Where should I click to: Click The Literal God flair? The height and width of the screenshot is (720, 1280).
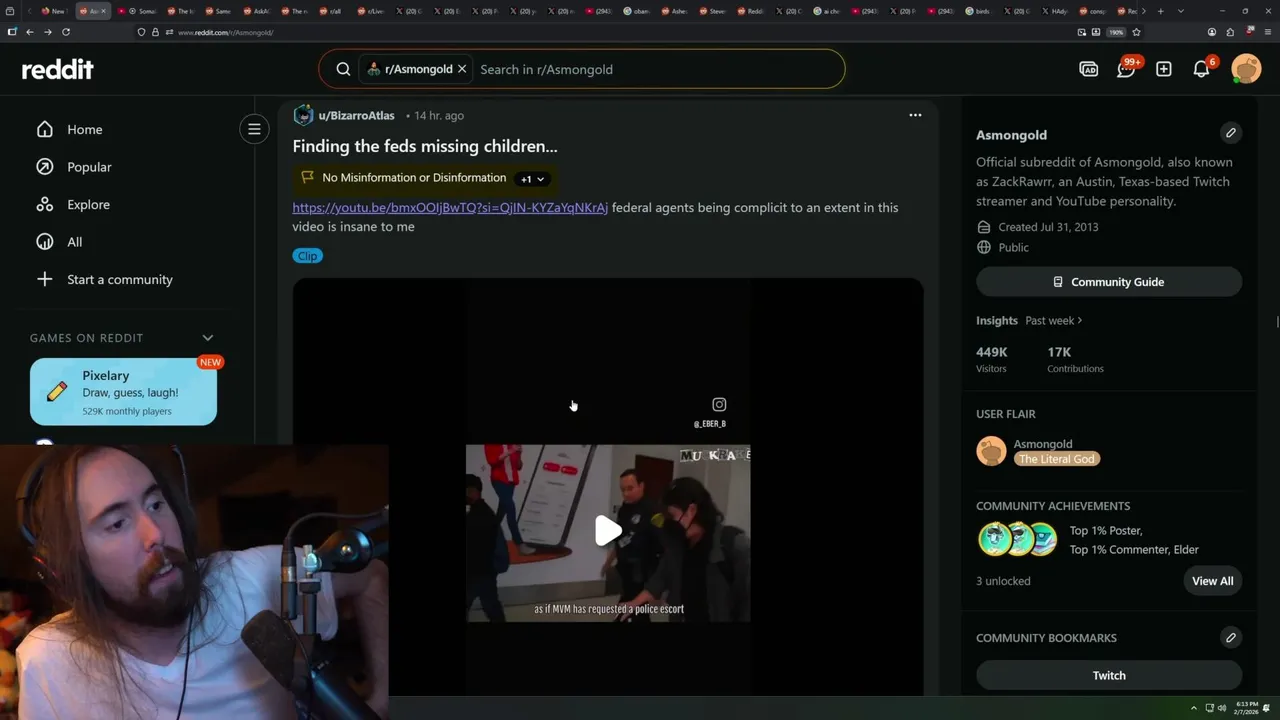pyautogui.click(x=1057, y=459)
